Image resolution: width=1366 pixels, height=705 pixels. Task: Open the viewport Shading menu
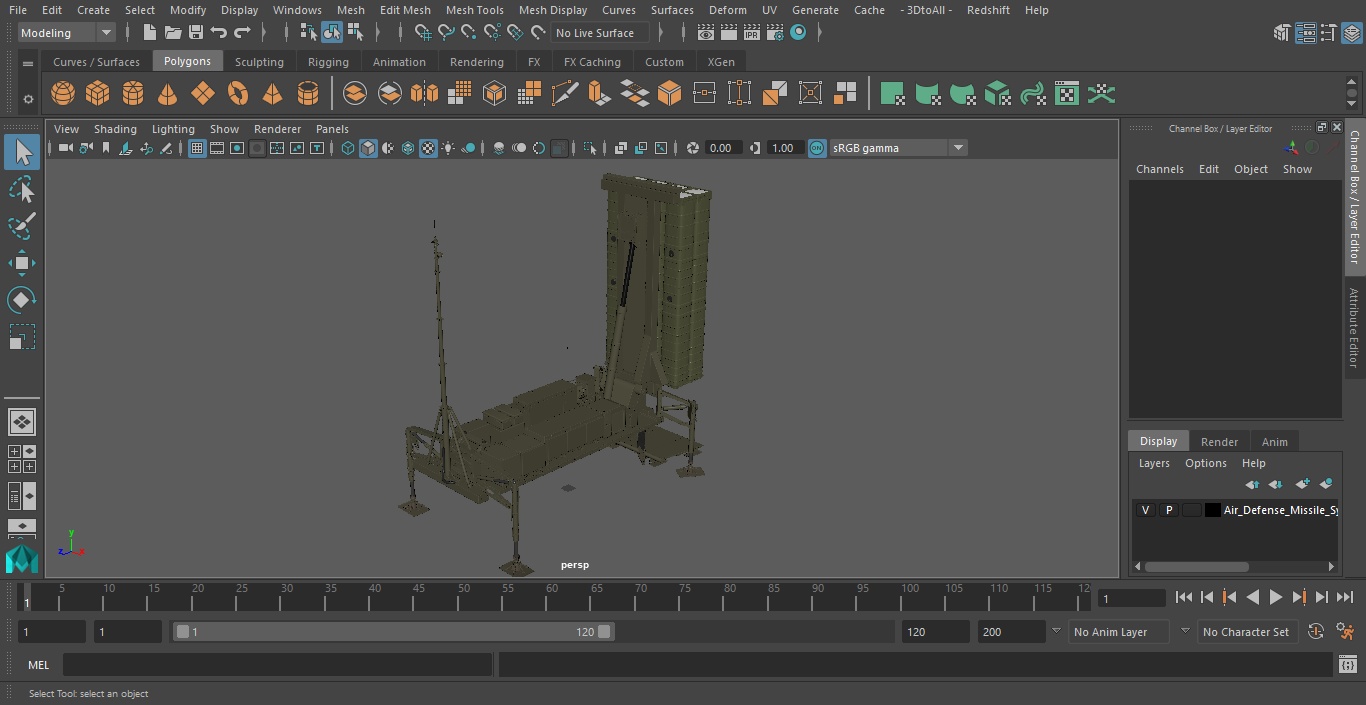pyautogui.click(x=115, y=129)
